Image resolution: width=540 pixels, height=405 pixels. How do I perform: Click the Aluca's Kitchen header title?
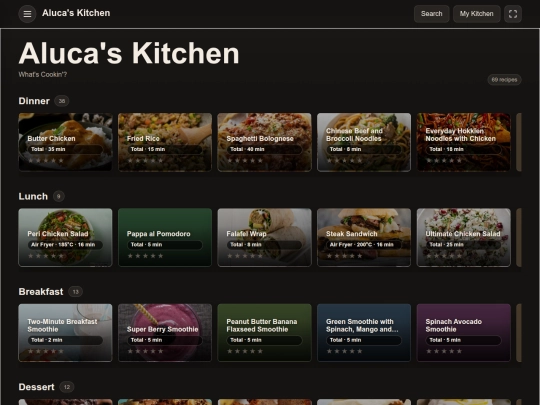(76, 13)
